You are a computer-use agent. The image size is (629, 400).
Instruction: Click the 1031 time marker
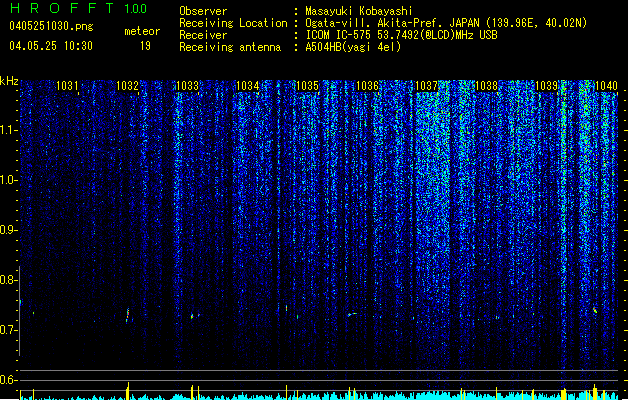(67, 86)
